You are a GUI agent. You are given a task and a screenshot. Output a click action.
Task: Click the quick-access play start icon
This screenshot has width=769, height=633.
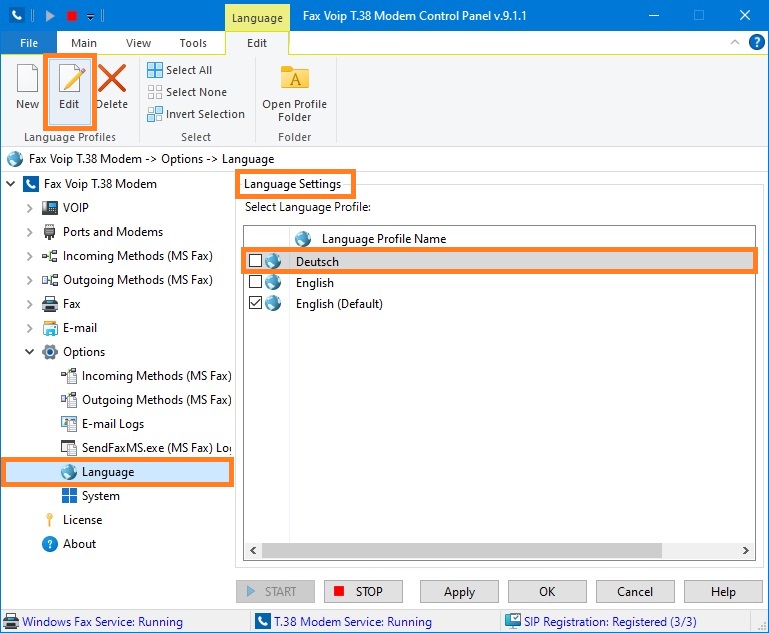[50, 16]
